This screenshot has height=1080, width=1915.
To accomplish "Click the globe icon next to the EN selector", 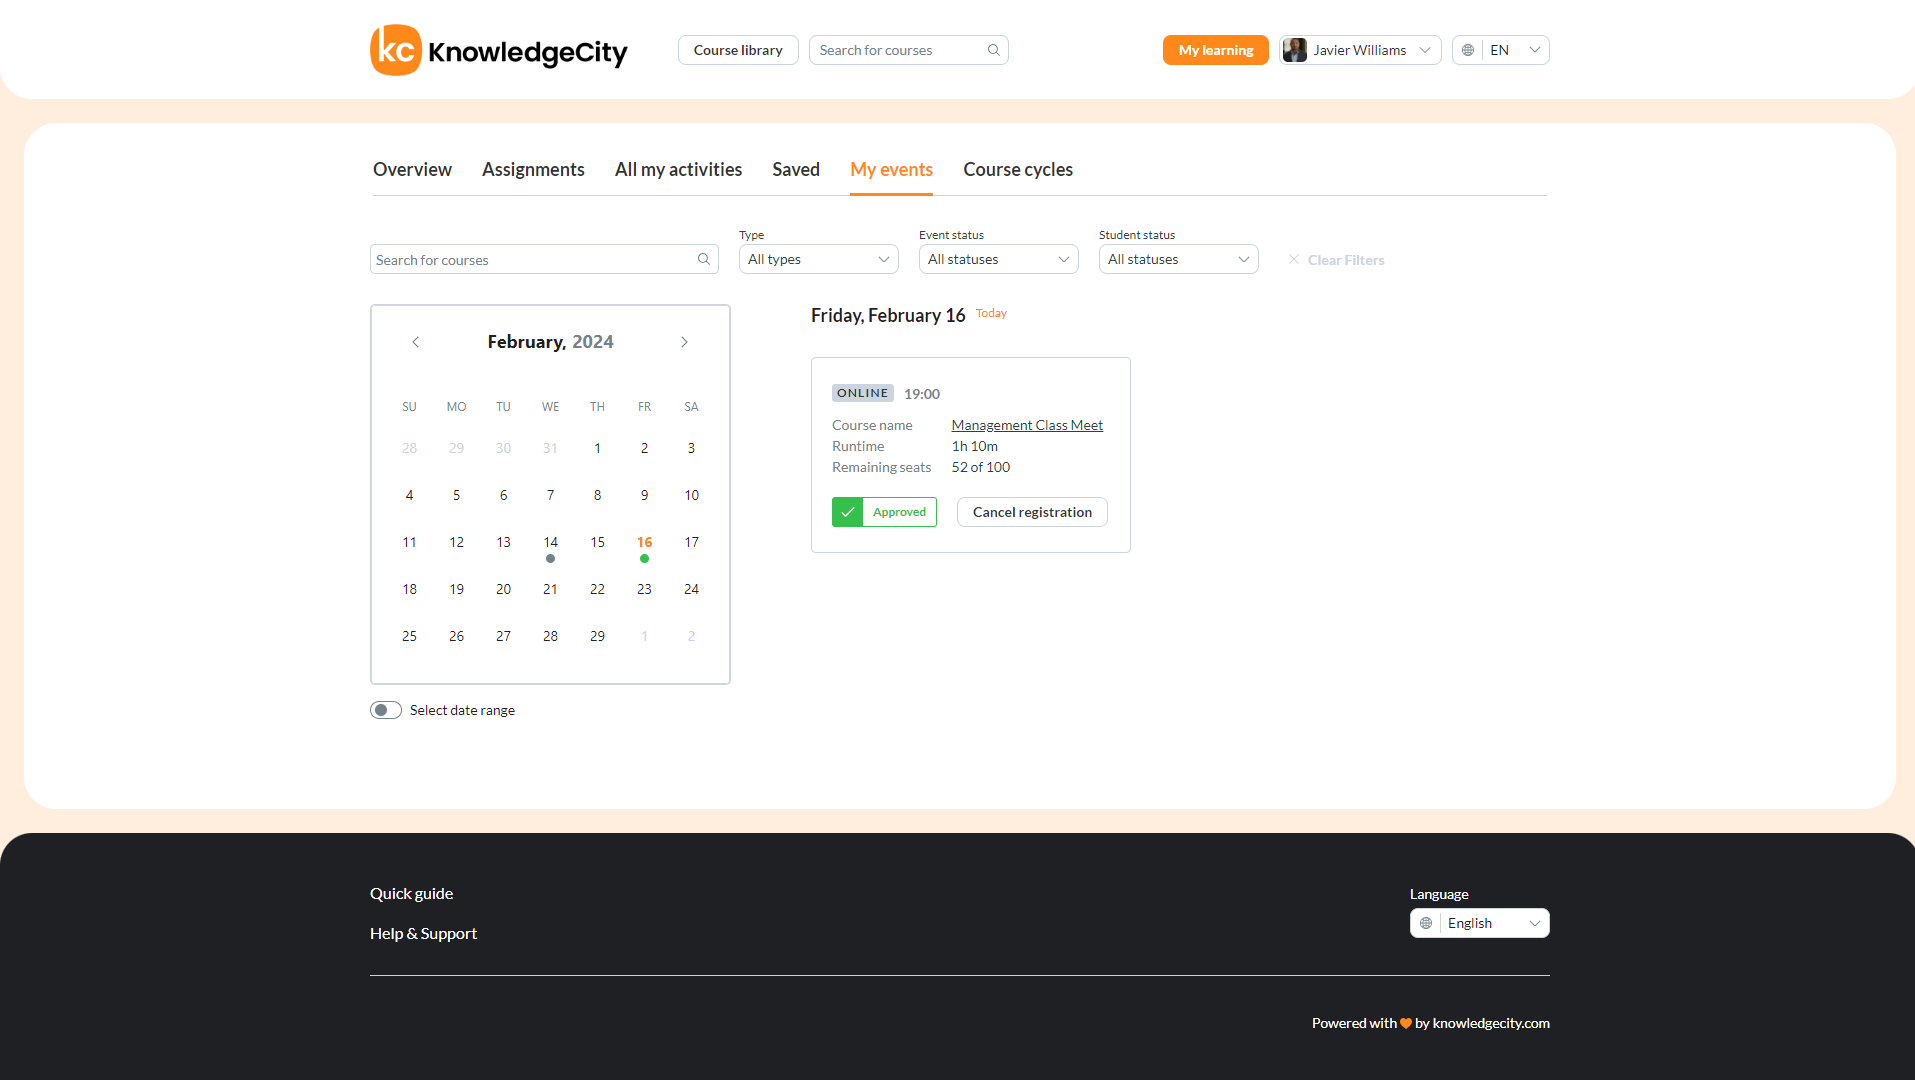I will point(1467,49).
